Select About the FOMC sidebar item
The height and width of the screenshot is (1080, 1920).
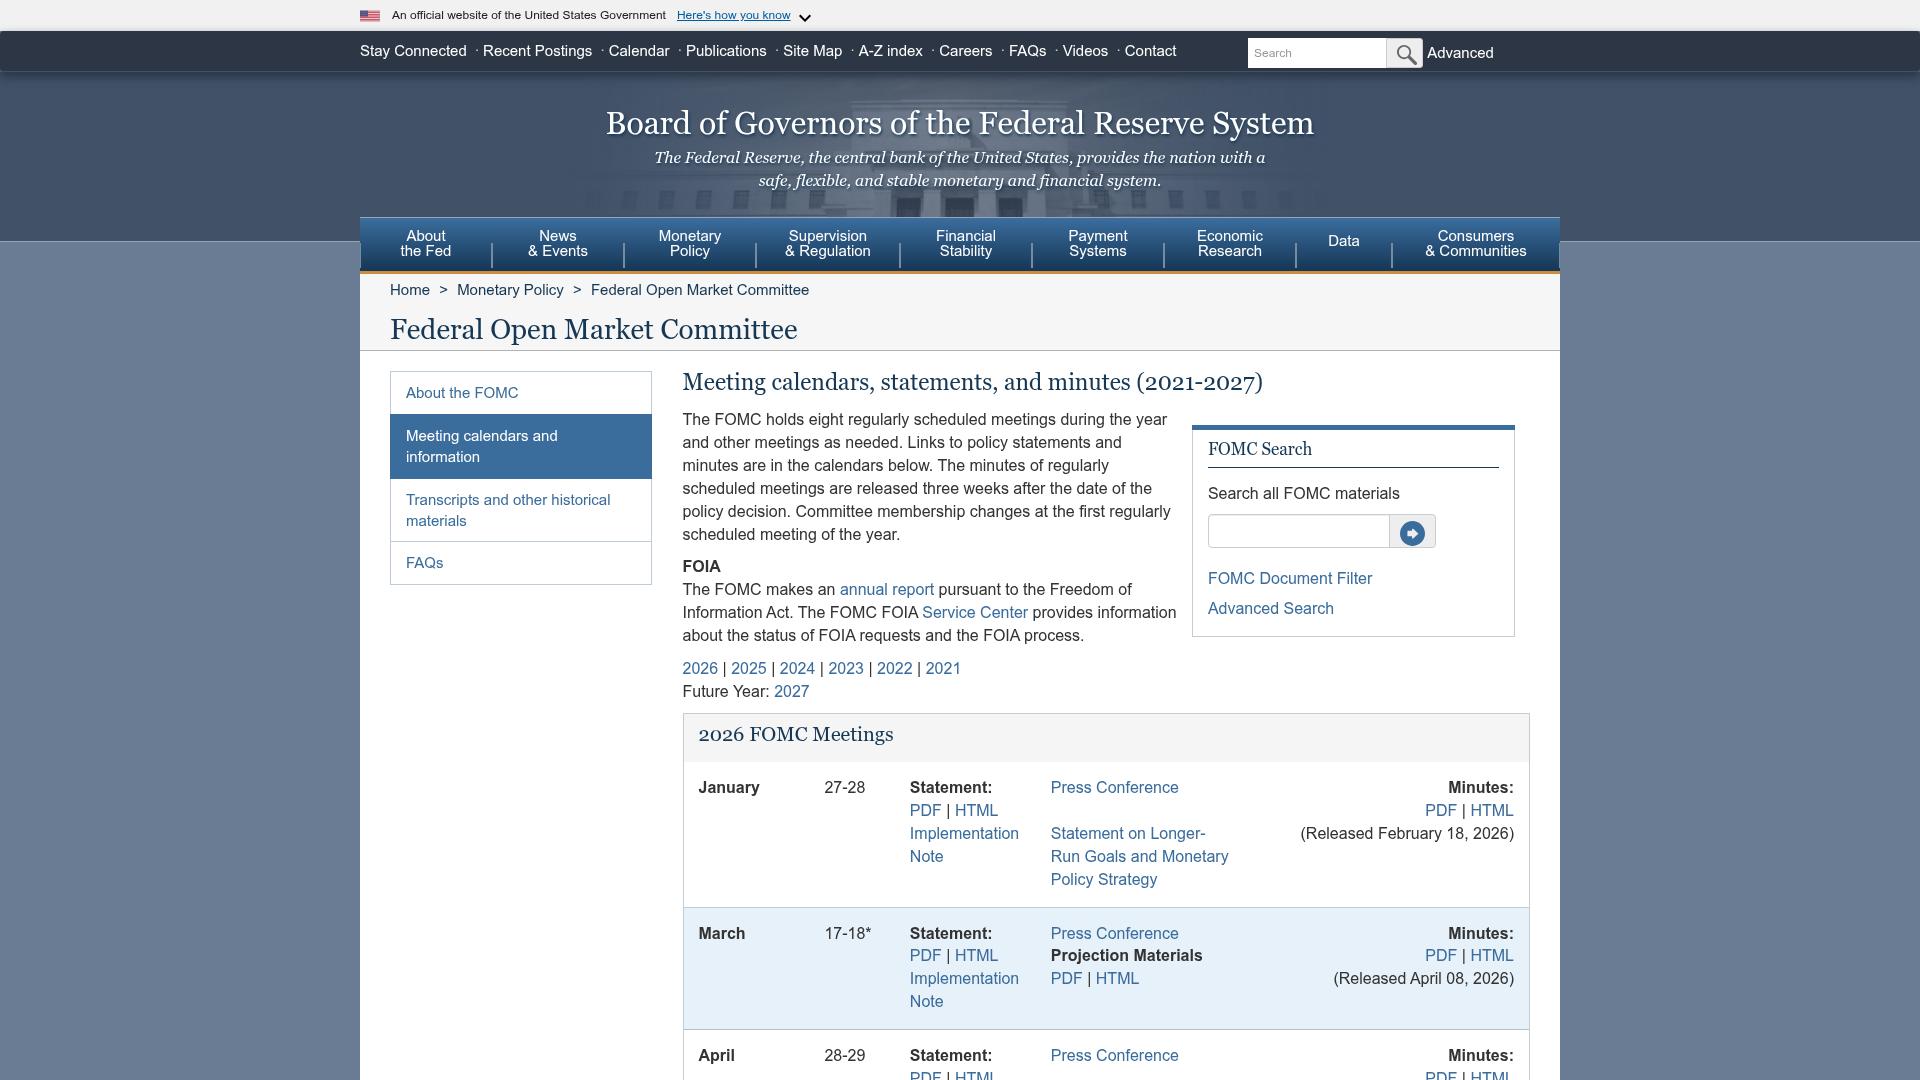(521, 393)
